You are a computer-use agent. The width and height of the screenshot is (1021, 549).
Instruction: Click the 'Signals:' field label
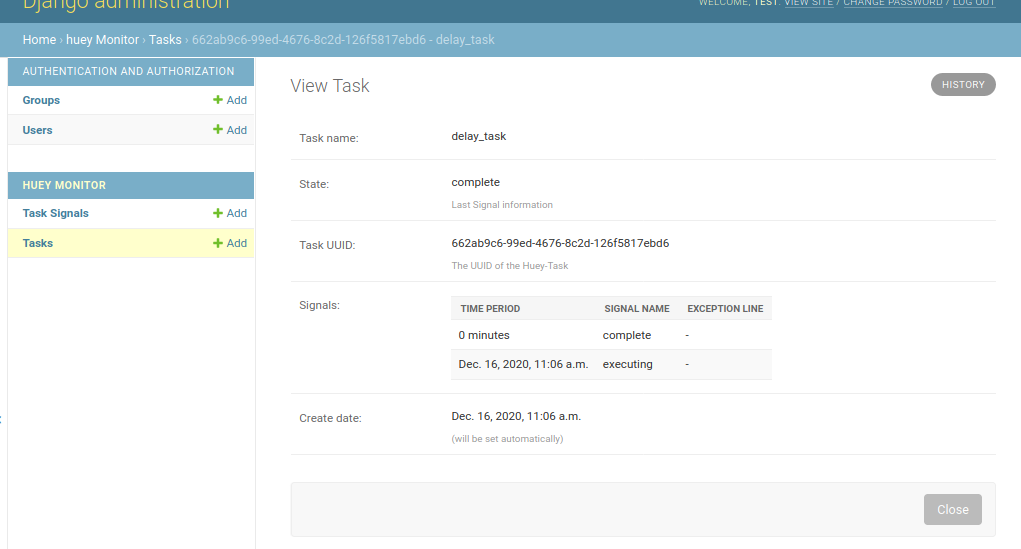click(319, 305)
